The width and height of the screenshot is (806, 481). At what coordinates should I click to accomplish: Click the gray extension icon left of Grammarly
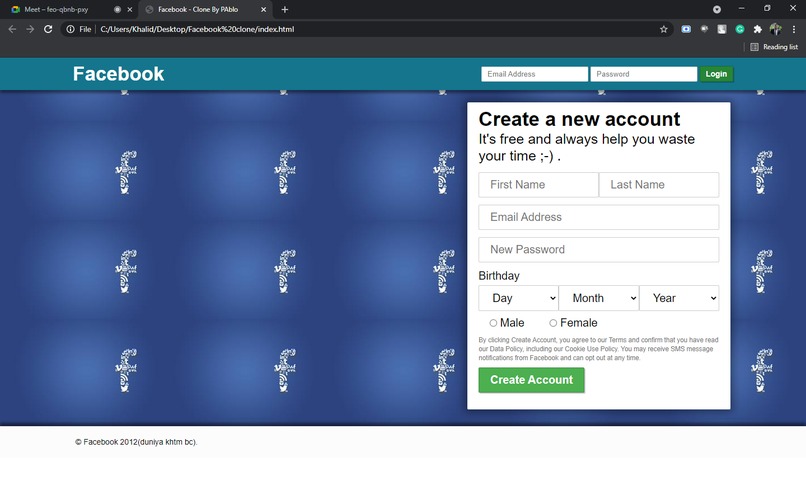[722, 29]
